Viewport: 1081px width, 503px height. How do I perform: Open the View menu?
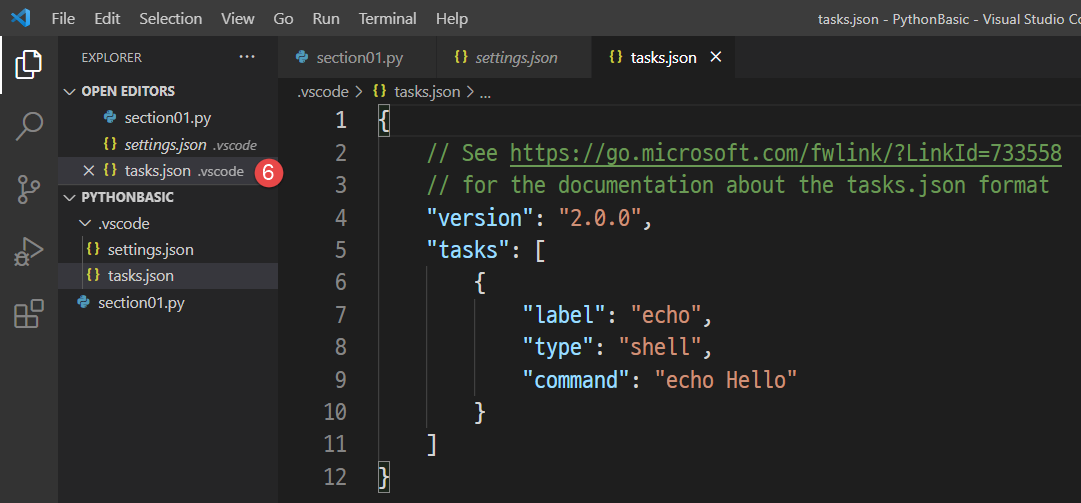[238, 19]
